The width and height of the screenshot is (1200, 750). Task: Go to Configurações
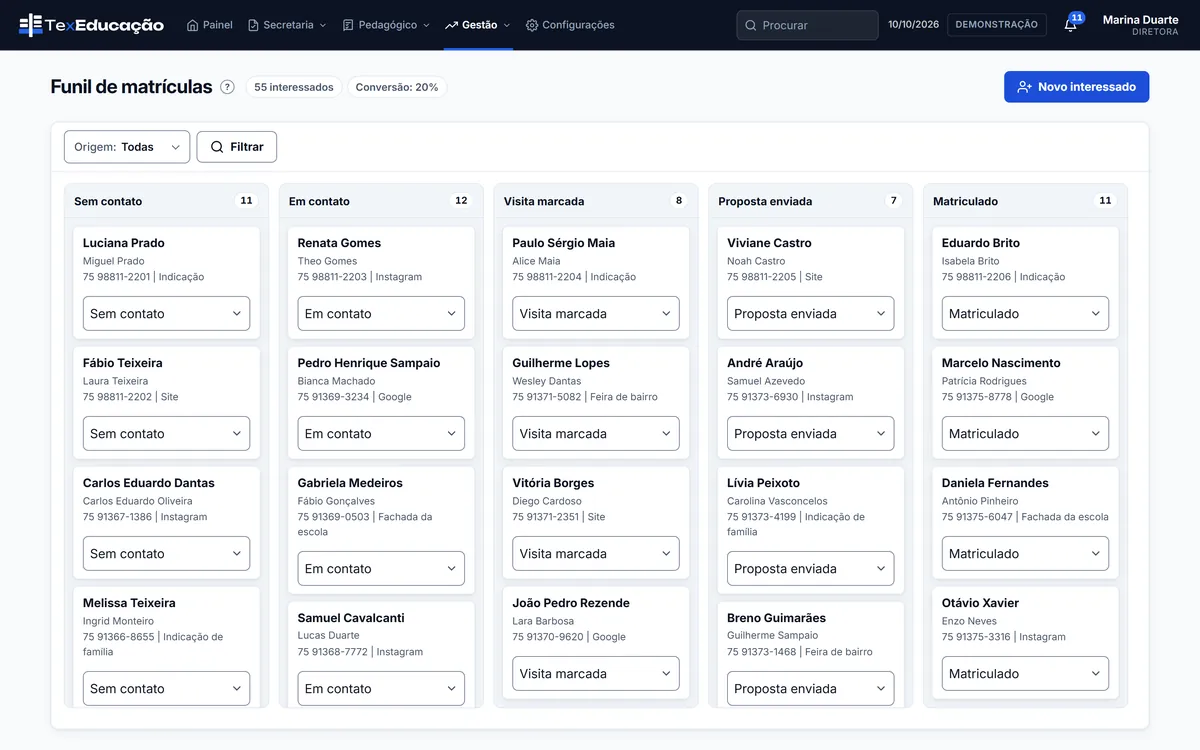(570, 25)
